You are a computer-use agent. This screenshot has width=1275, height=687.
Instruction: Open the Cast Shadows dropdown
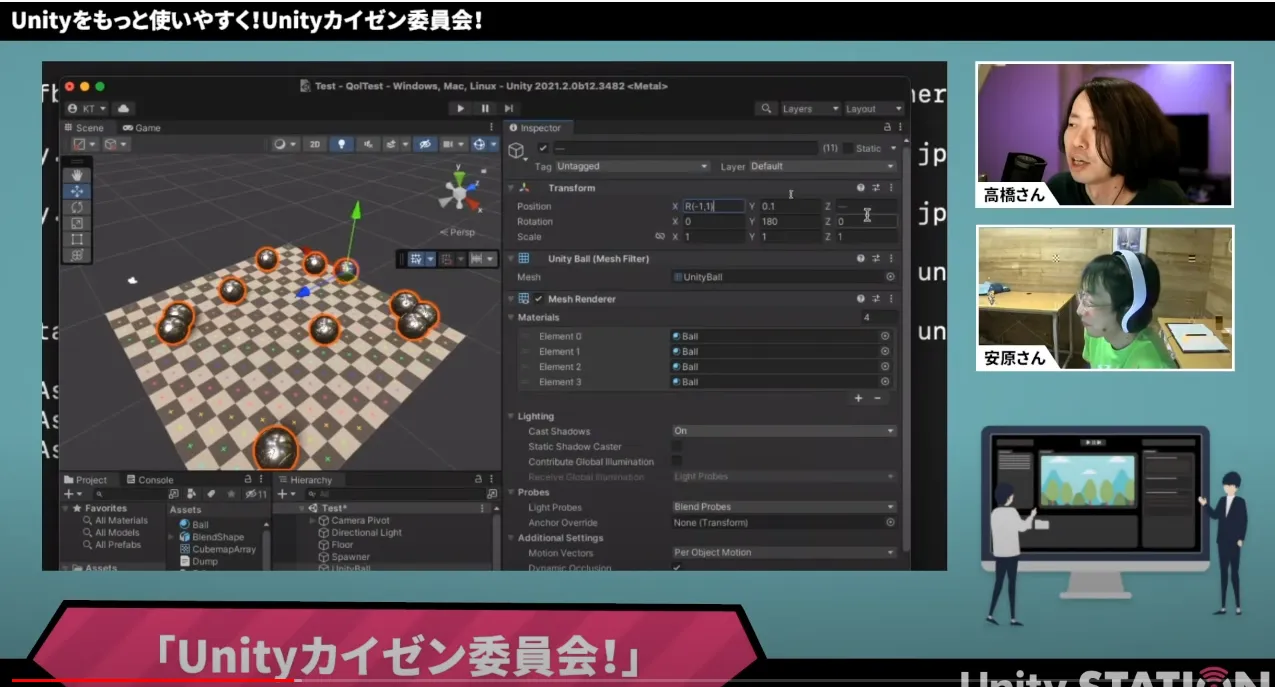tap(783, 431)
